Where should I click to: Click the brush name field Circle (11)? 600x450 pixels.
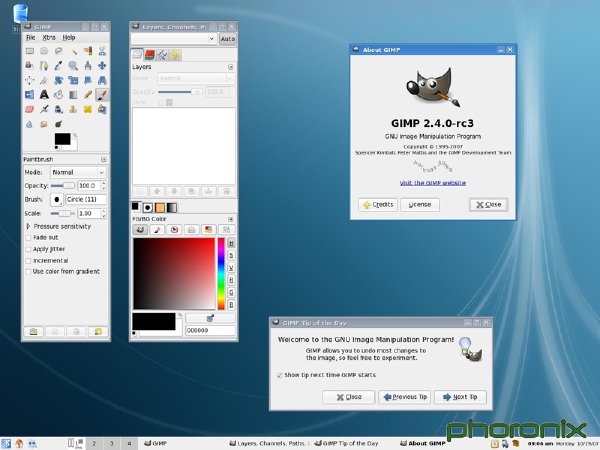click(86, 199)
